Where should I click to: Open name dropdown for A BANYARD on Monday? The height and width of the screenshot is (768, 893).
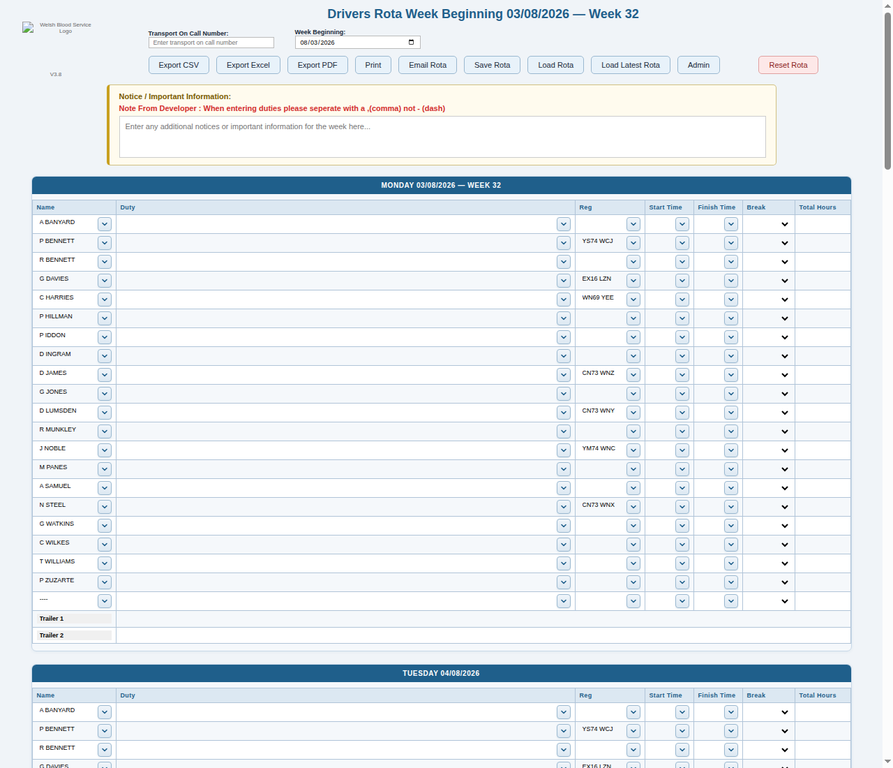point(104,224)
